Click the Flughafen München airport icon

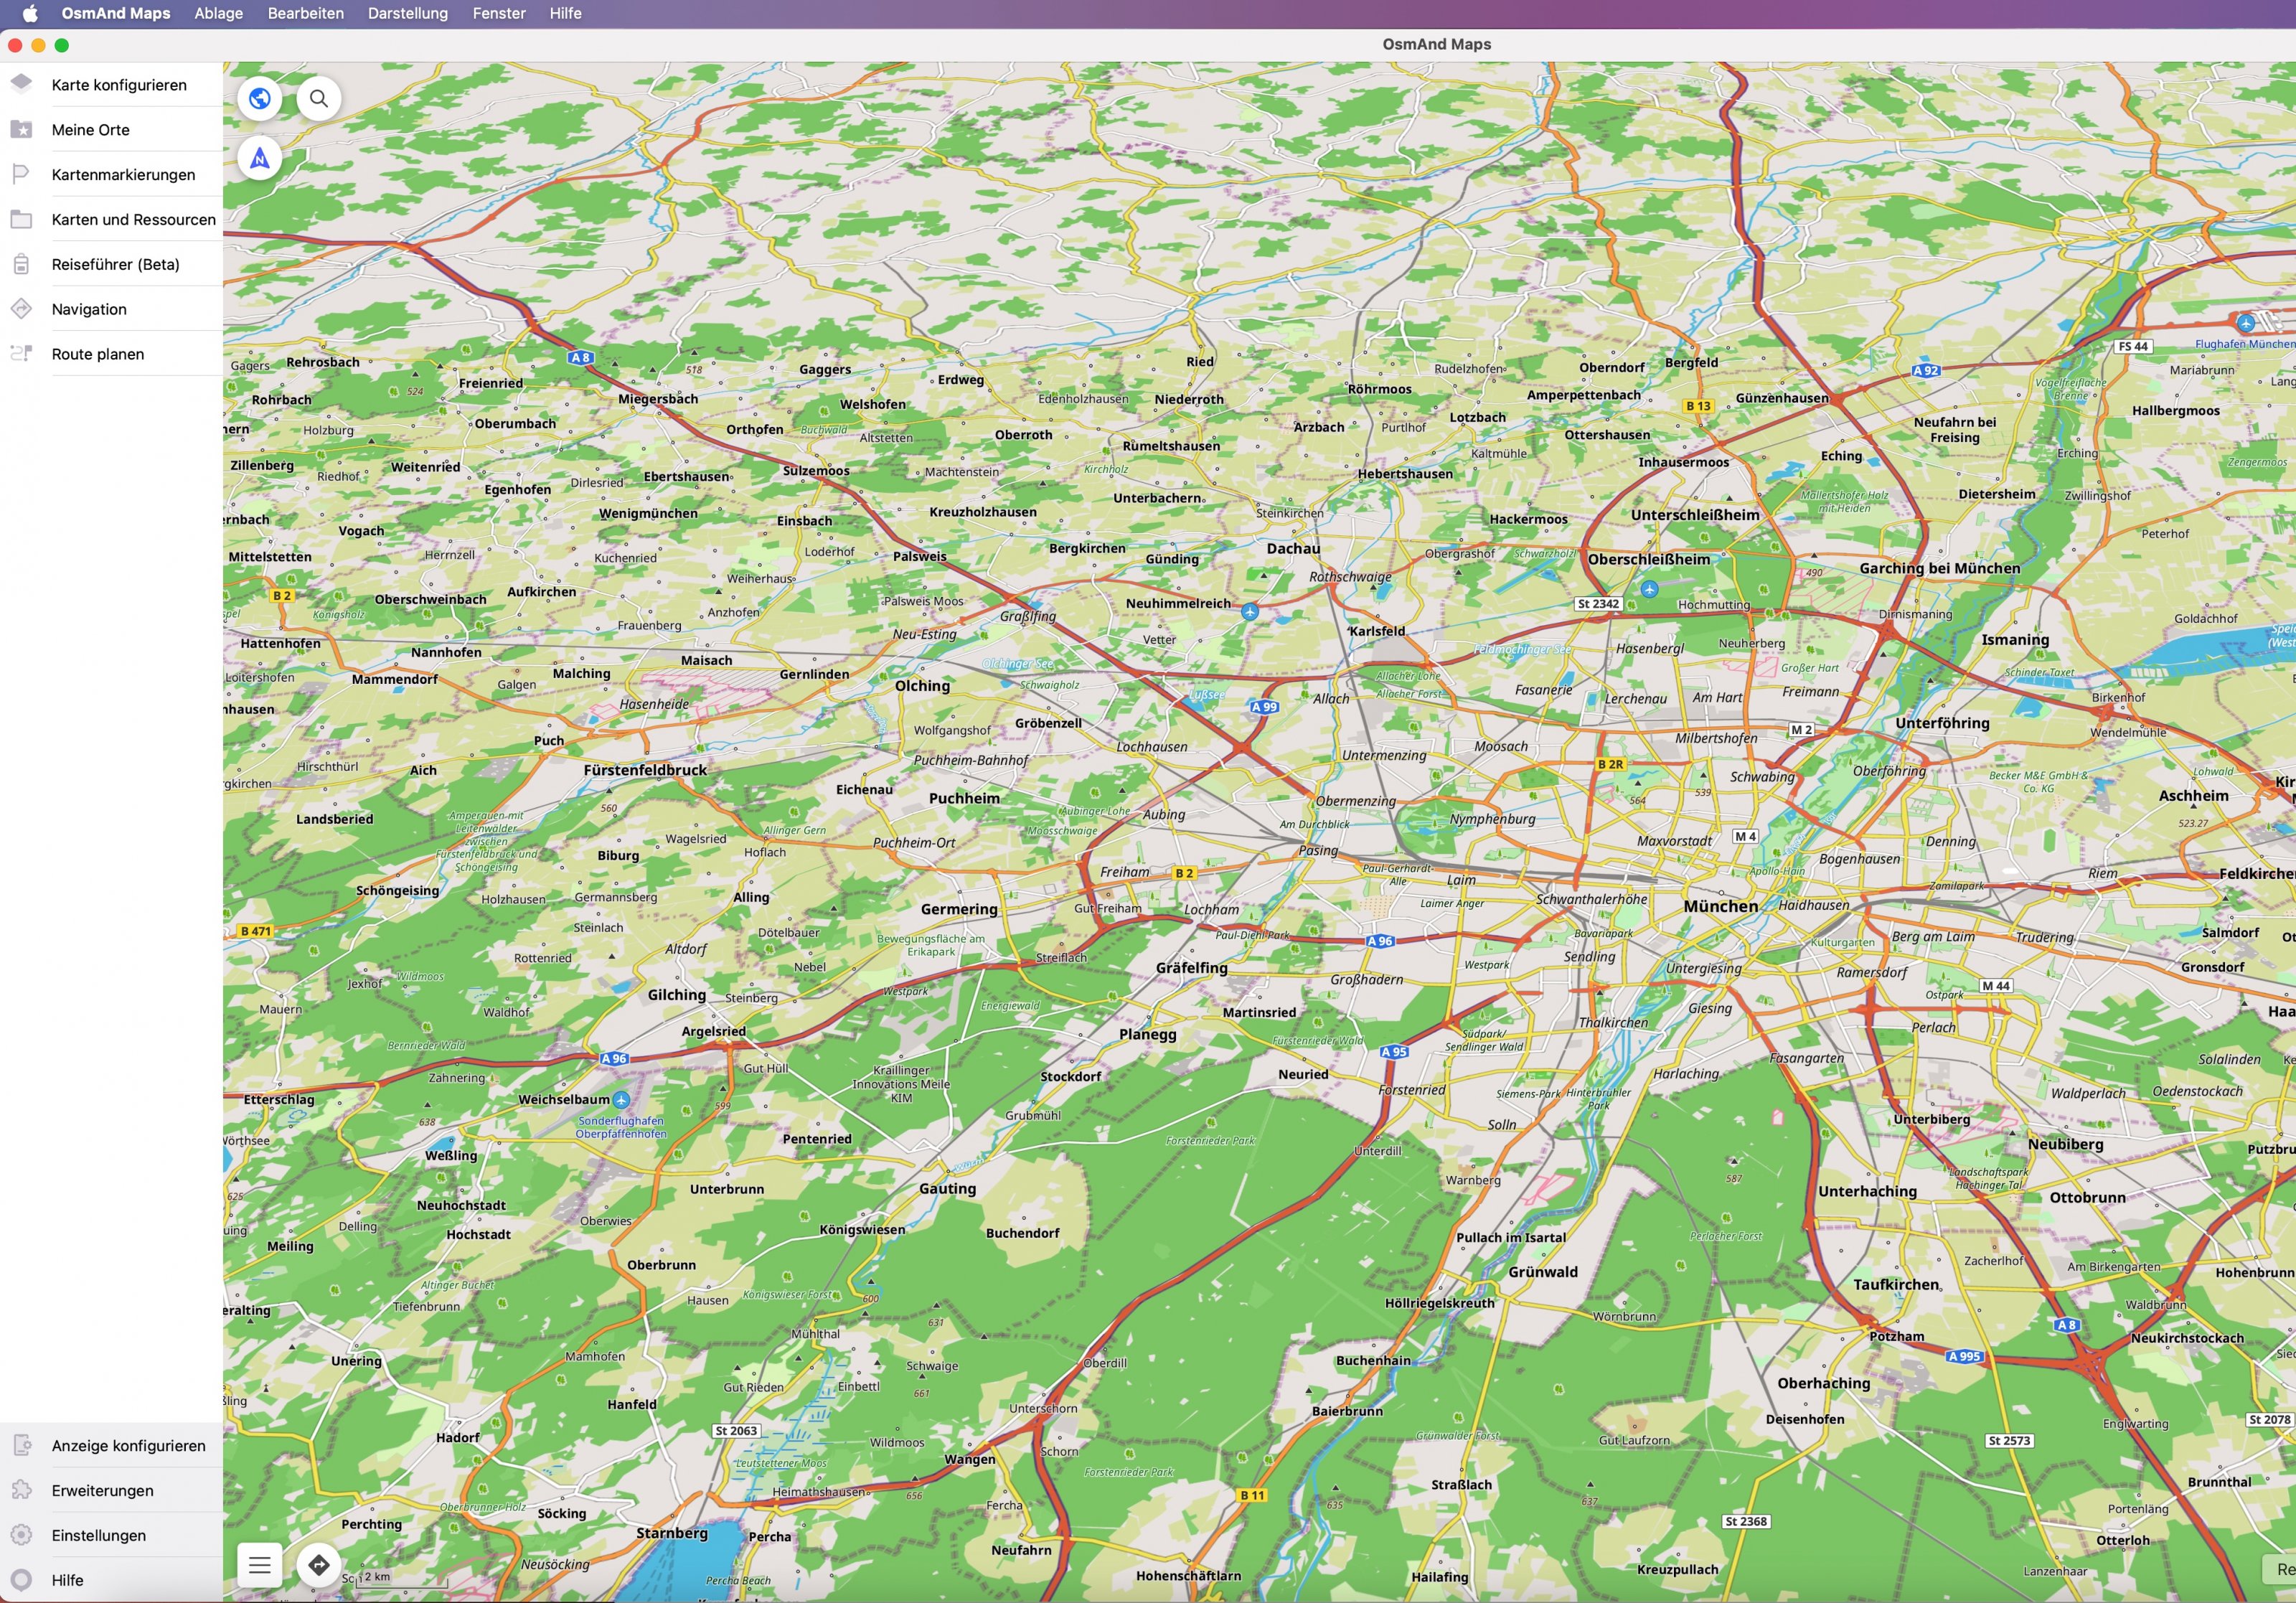(2245, 322)
